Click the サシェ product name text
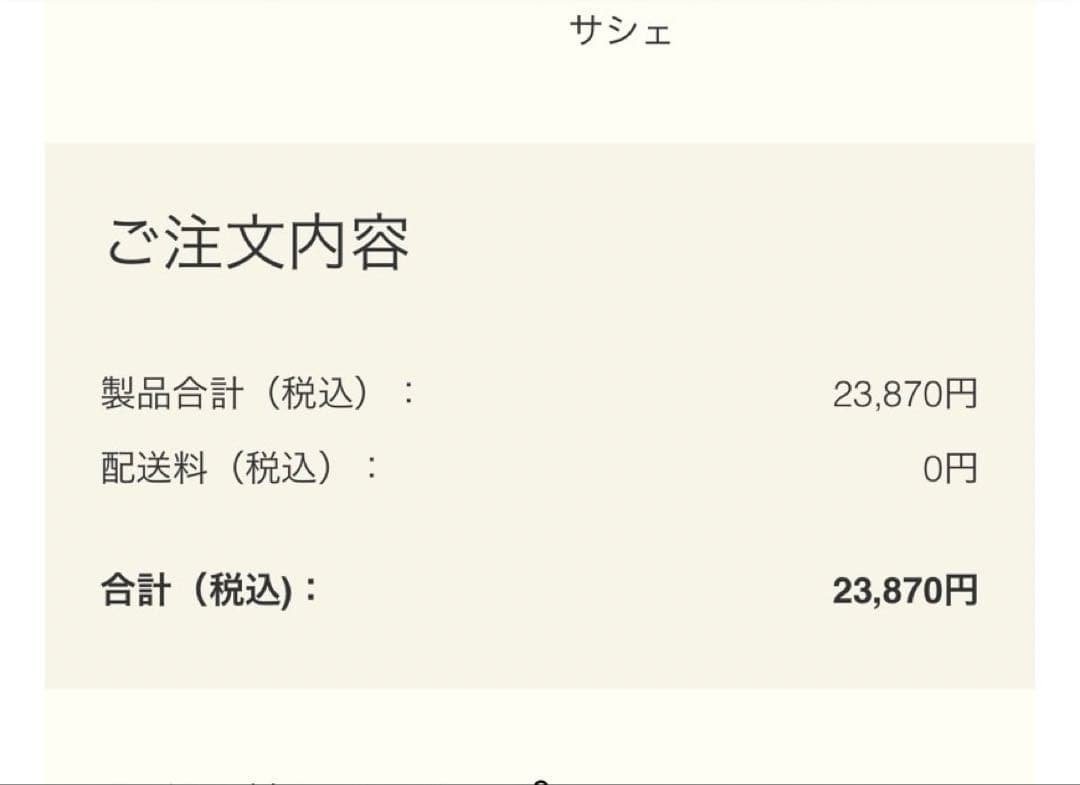The height and width of the screenshot is (785, 1080). (620, 31)
